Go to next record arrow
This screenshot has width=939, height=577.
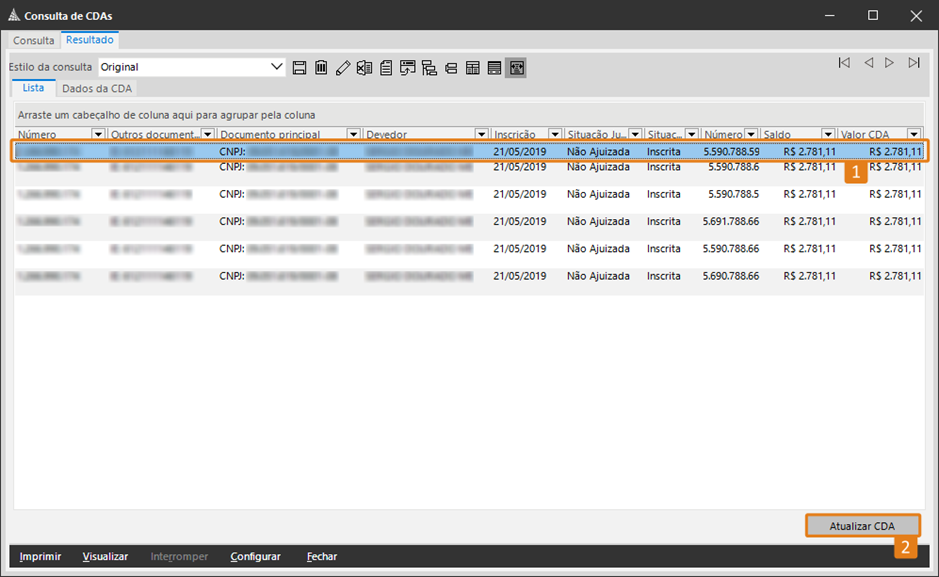(890, 63)
